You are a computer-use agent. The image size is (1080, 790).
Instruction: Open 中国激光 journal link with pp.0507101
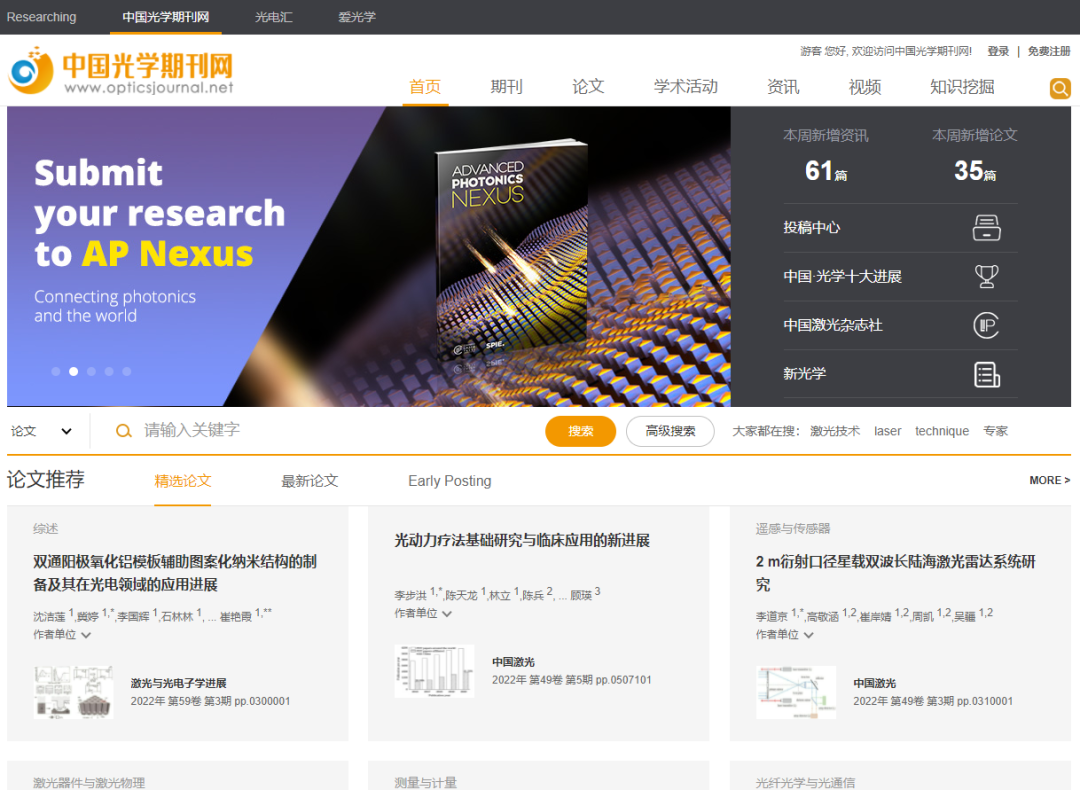[x=513, y=662]
